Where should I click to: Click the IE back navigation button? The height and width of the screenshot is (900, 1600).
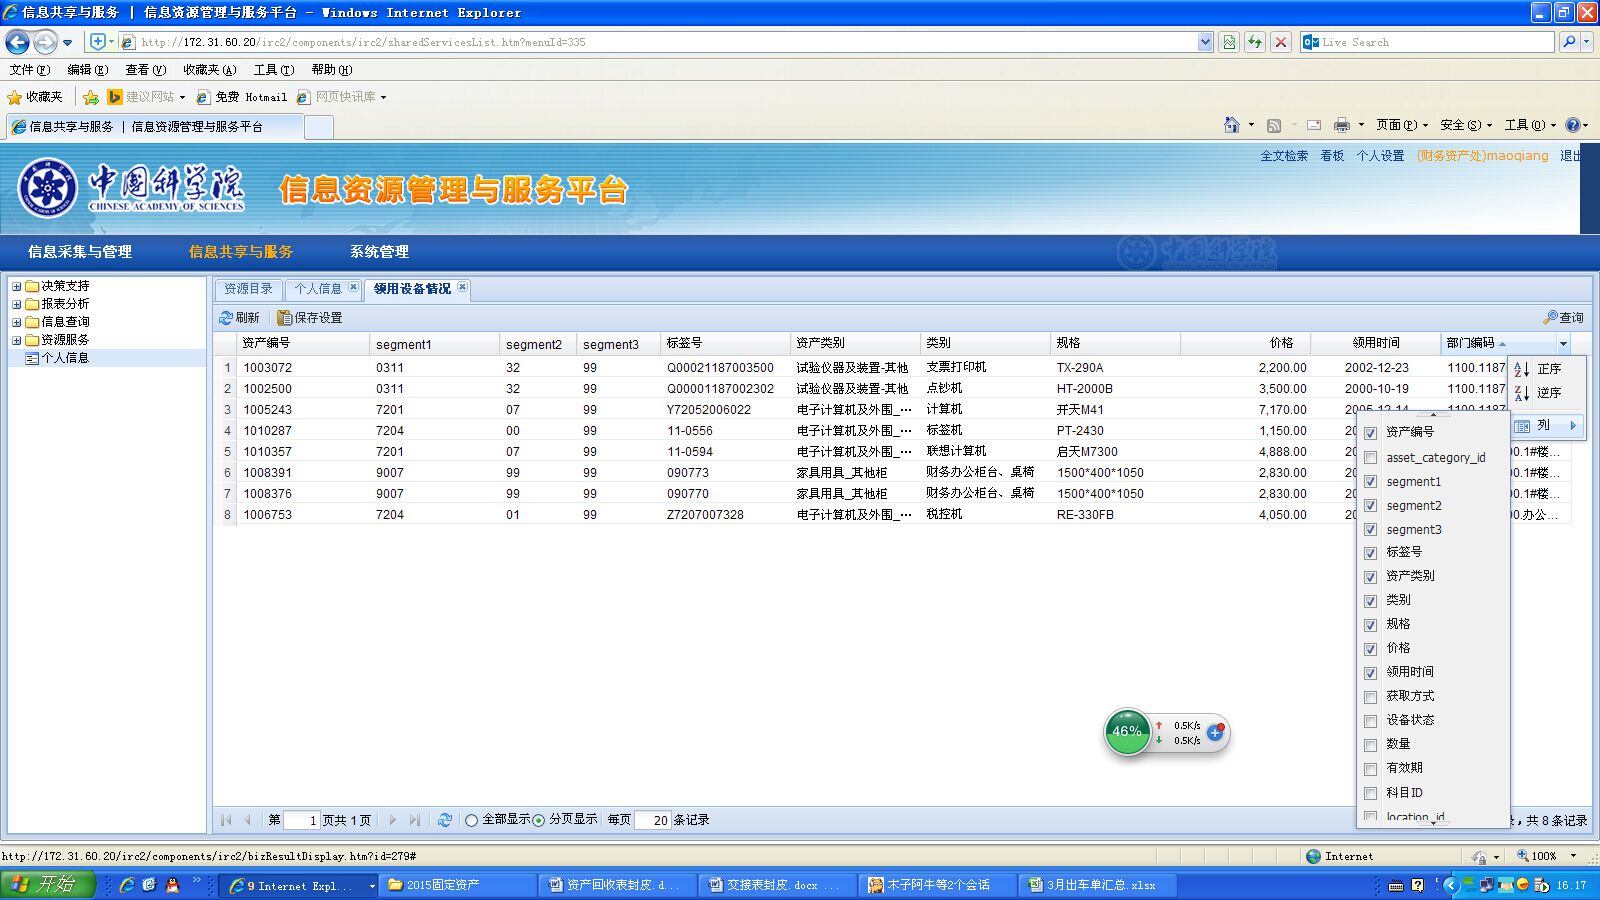pyautogui.click(x=17, y=42)
